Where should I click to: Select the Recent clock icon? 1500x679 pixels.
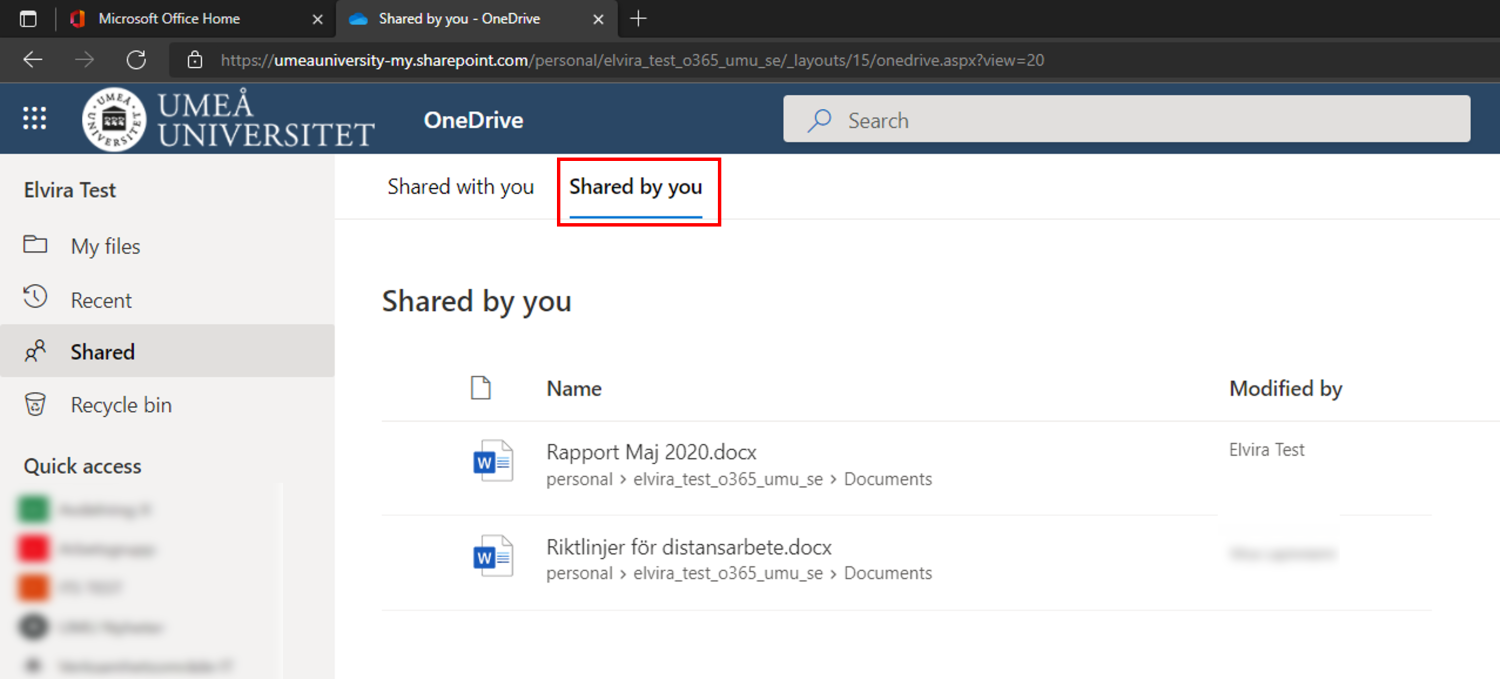(36, 299)
